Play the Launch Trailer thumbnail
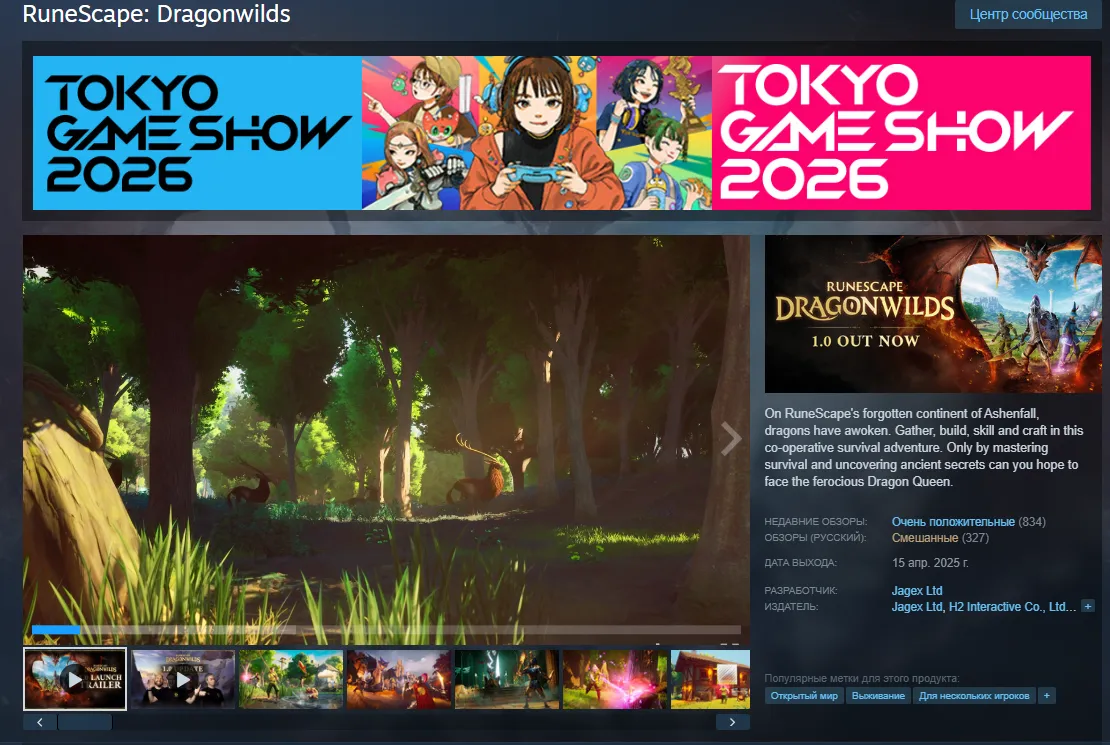The image size is (1110, 745). point(75,679)
